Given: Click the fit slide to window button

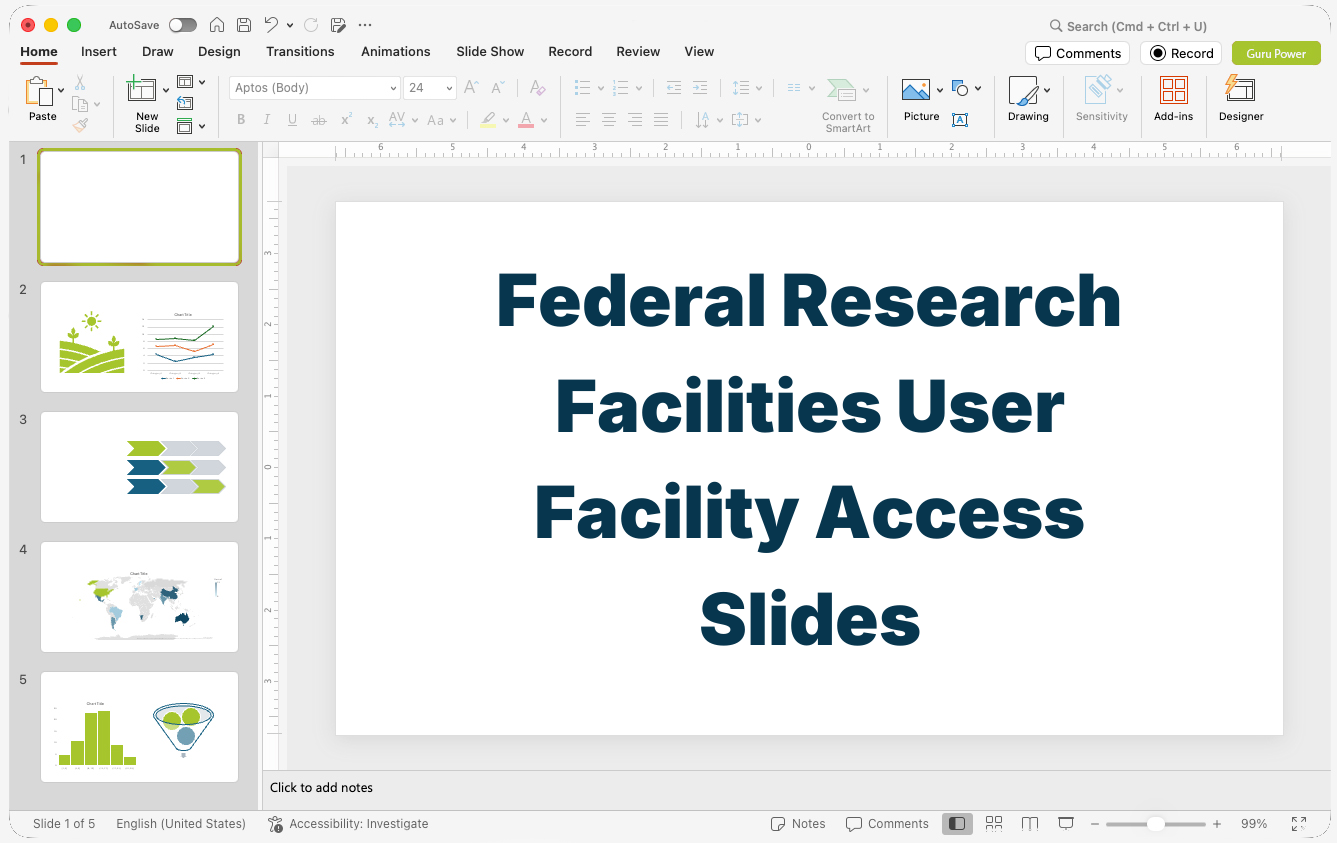Looking at the screenshot, I should coord(1298,824).
